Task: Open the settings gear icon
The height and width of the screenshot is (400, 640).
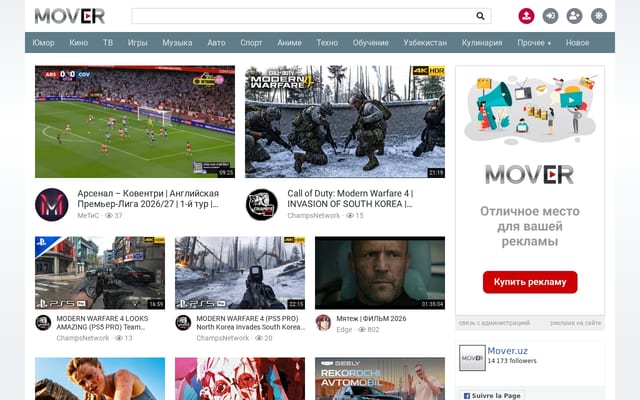Action: [599, 16]
